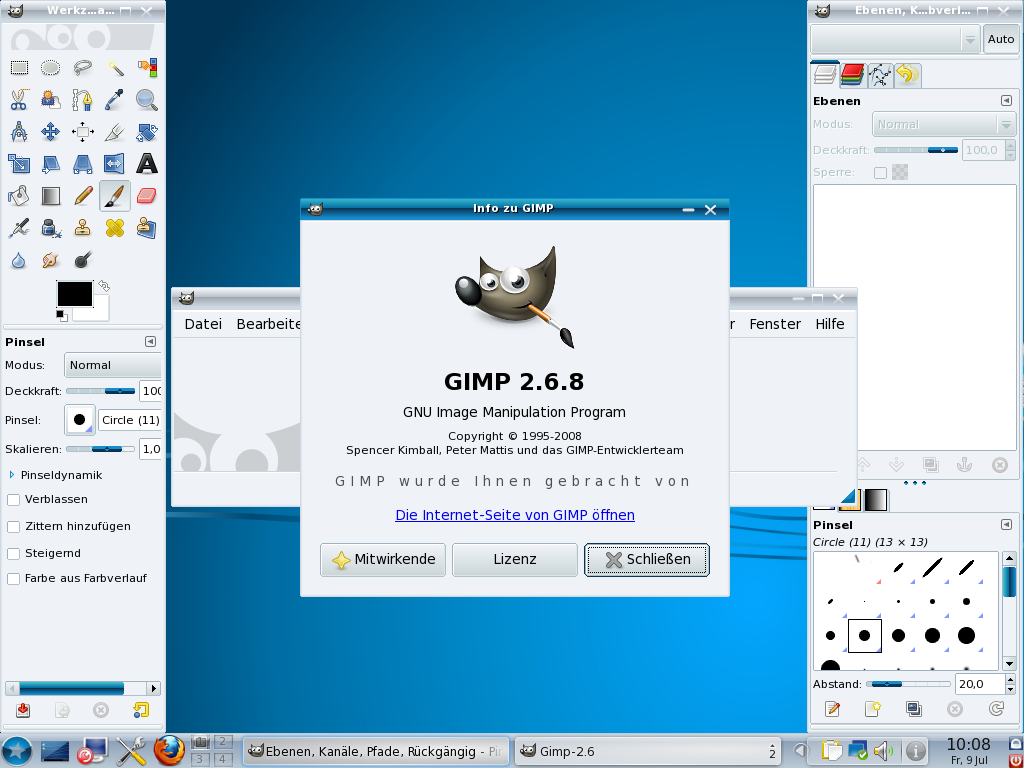The image size is (1024, 768).
Task: Select the Fuzzy Select magic wand tool
Action: tap(117, 68)
